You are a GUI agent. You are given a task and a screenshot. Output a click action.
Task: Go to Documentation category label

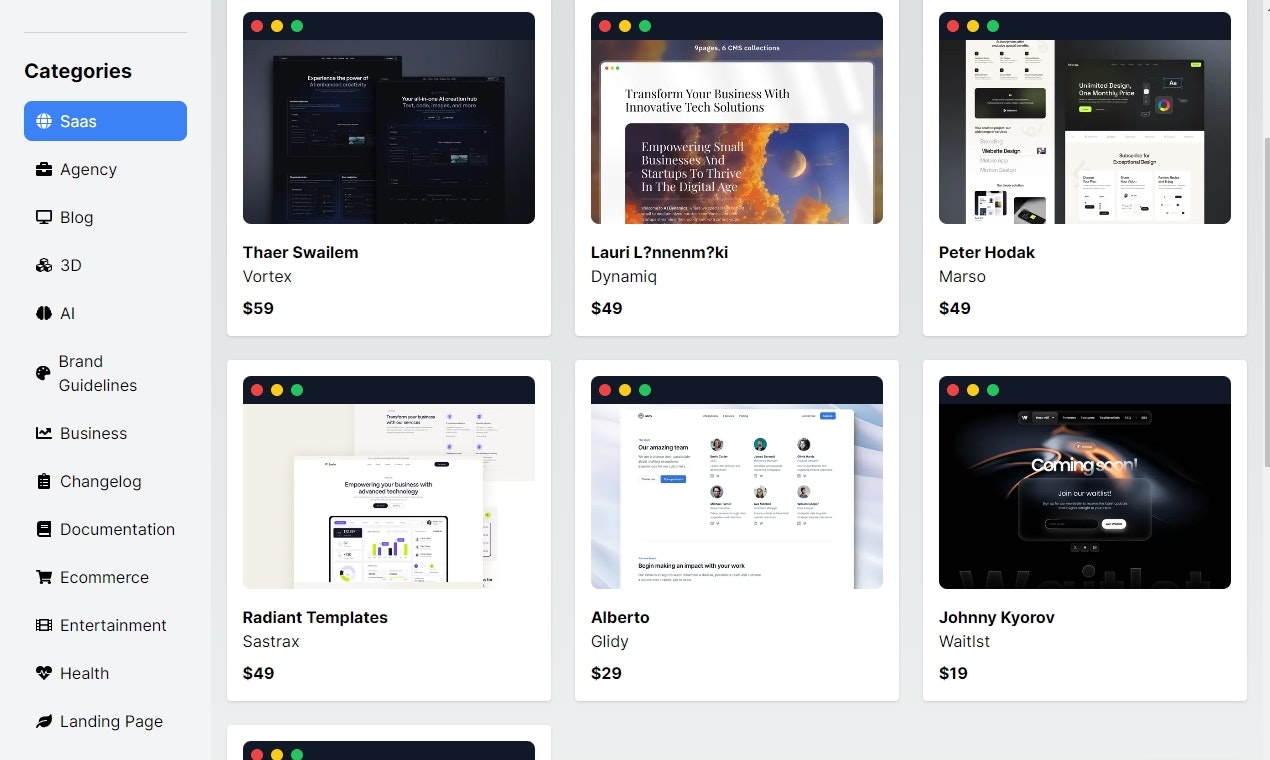tap(117, 529)
